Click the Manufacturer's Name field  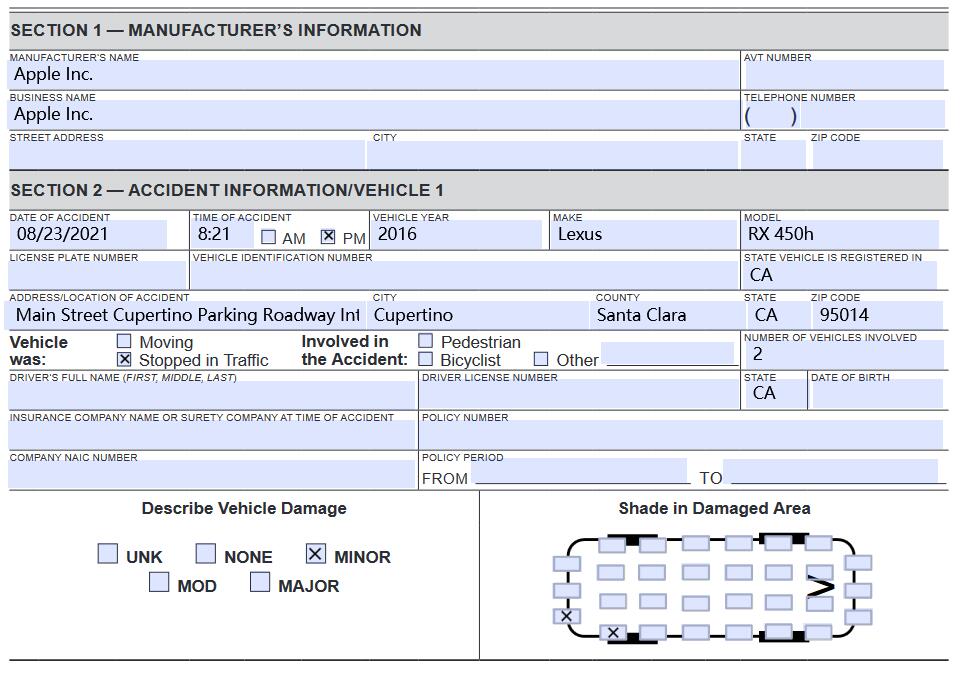(374, 75)
